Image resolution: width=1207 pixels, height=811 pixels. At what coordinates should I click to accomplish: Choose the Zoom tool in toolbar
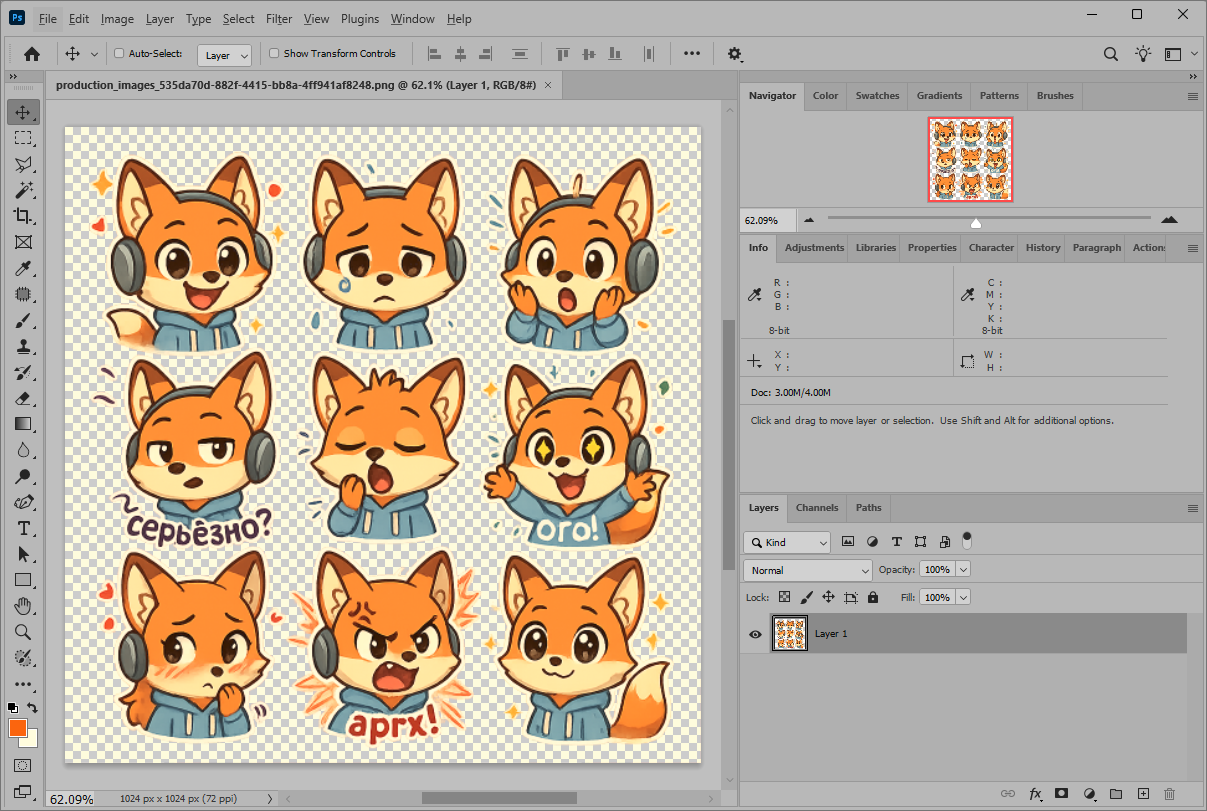pos(23,632)
